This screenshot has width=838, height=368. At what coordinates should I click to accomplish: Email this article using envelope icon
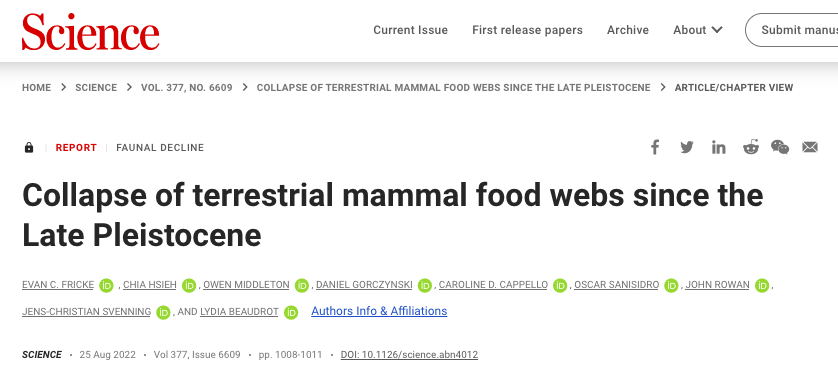(x=810, y=147)
